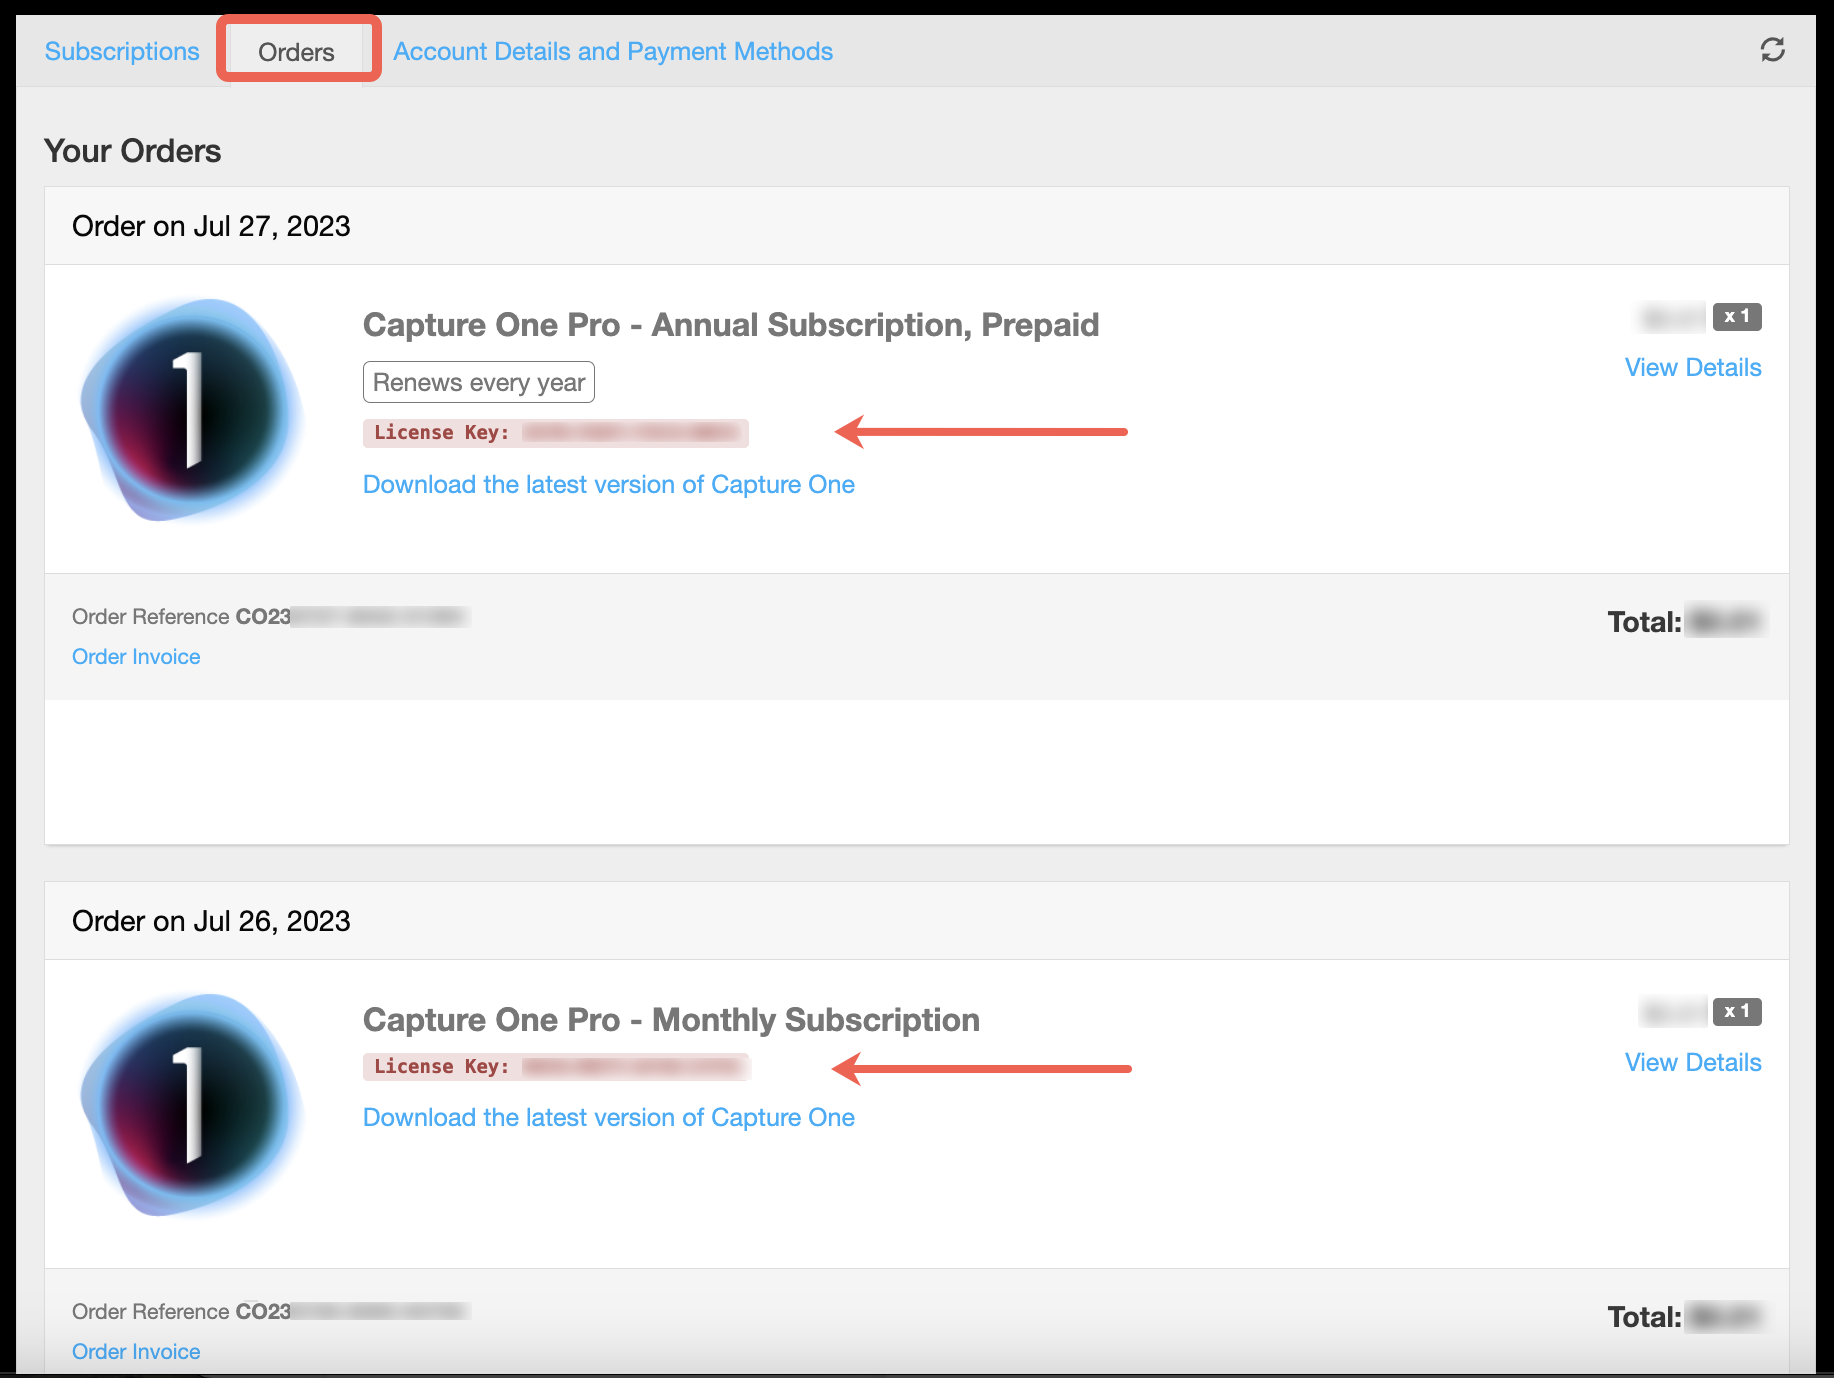Click download link under Monthly Subscription
Screen dimensions: 1834x1378
click(x=609, y=1117)
